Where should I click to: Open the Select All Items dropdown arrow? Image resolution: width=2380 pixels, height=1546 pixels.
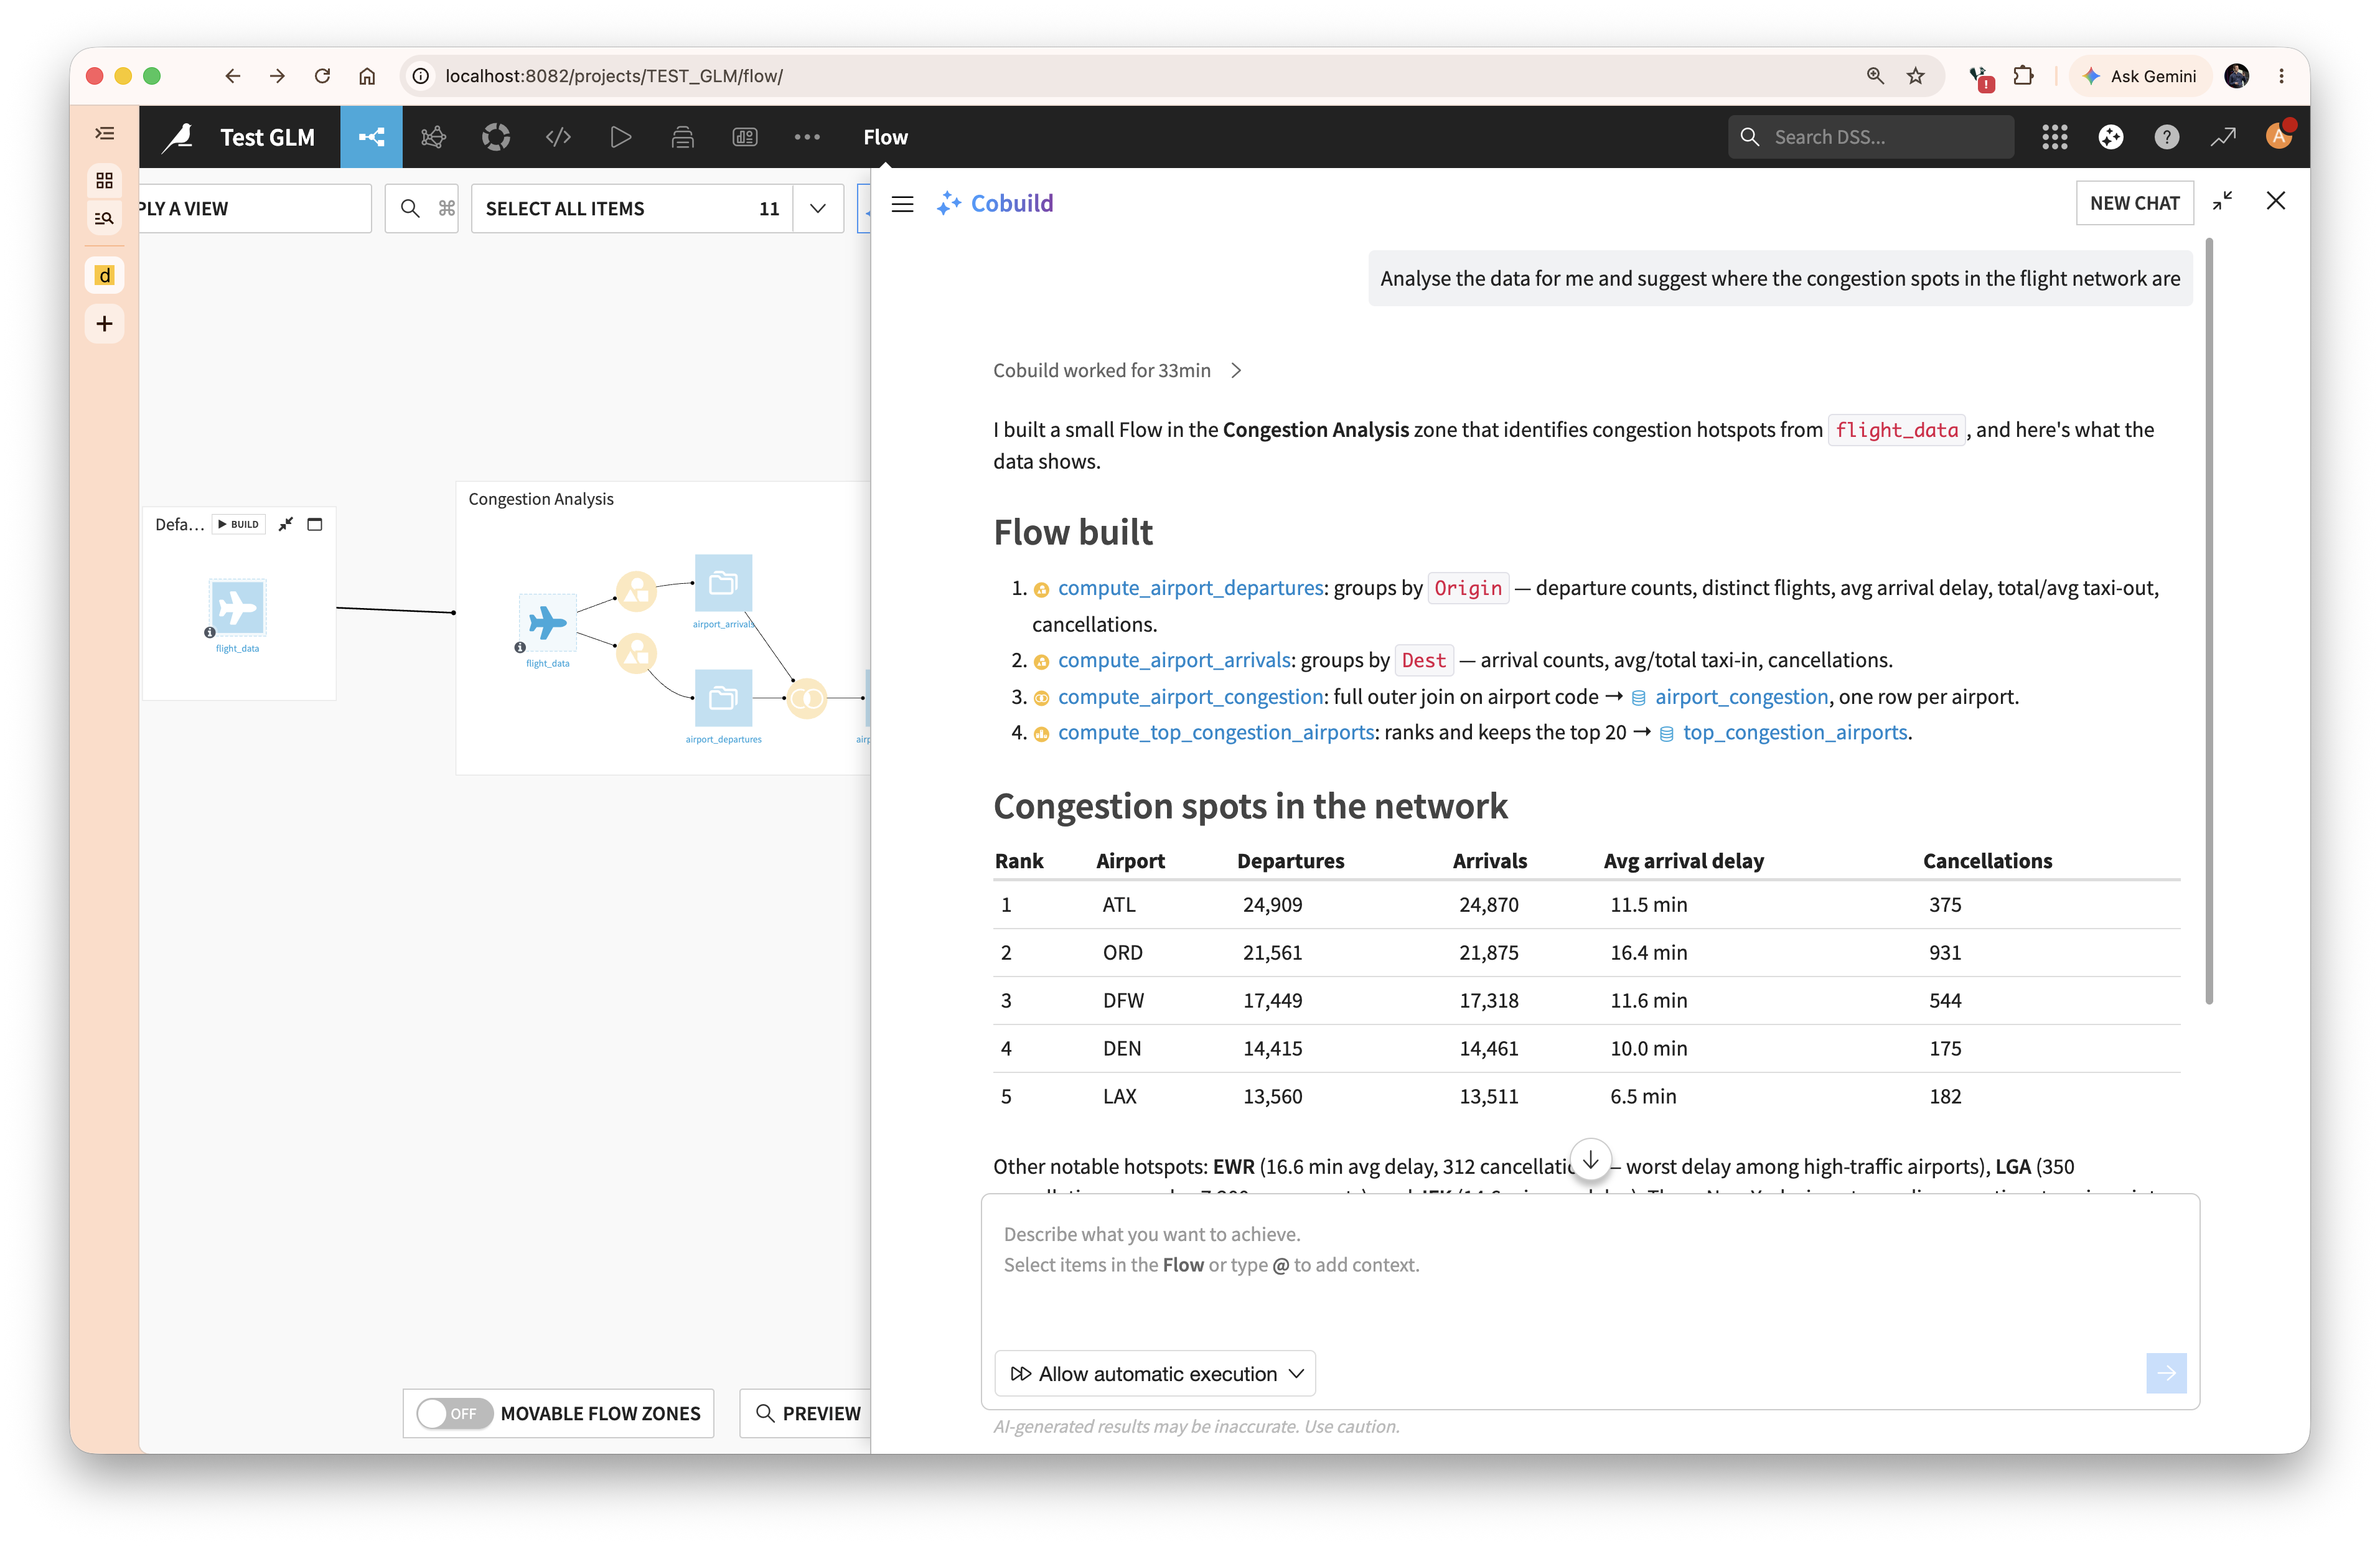pyautogui.click(x=817, y=208)
